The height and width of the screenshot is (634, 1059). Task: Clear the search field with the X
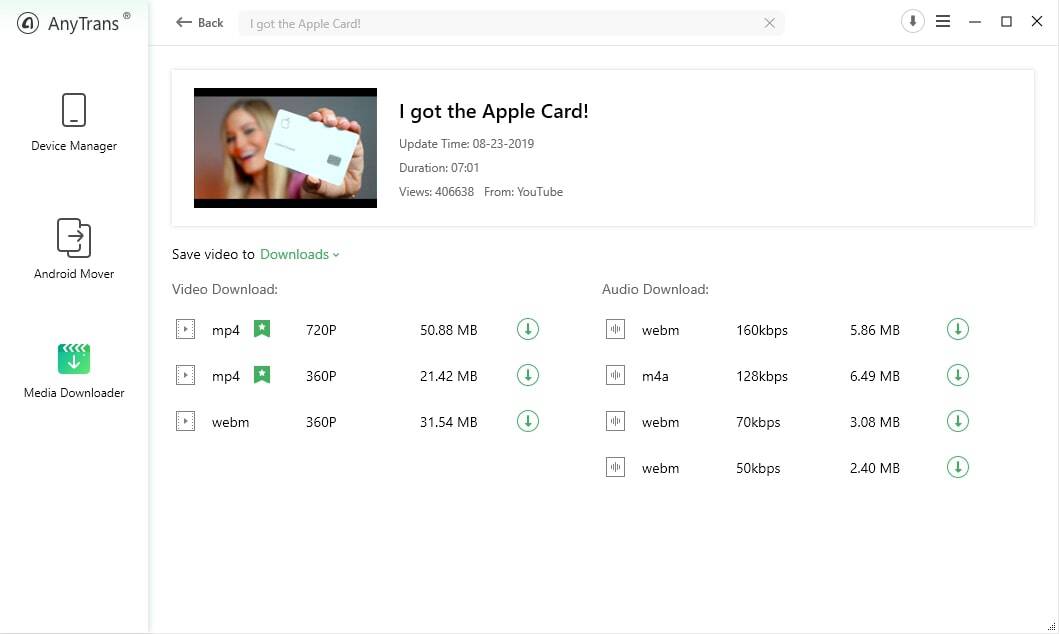coord(769,23)
